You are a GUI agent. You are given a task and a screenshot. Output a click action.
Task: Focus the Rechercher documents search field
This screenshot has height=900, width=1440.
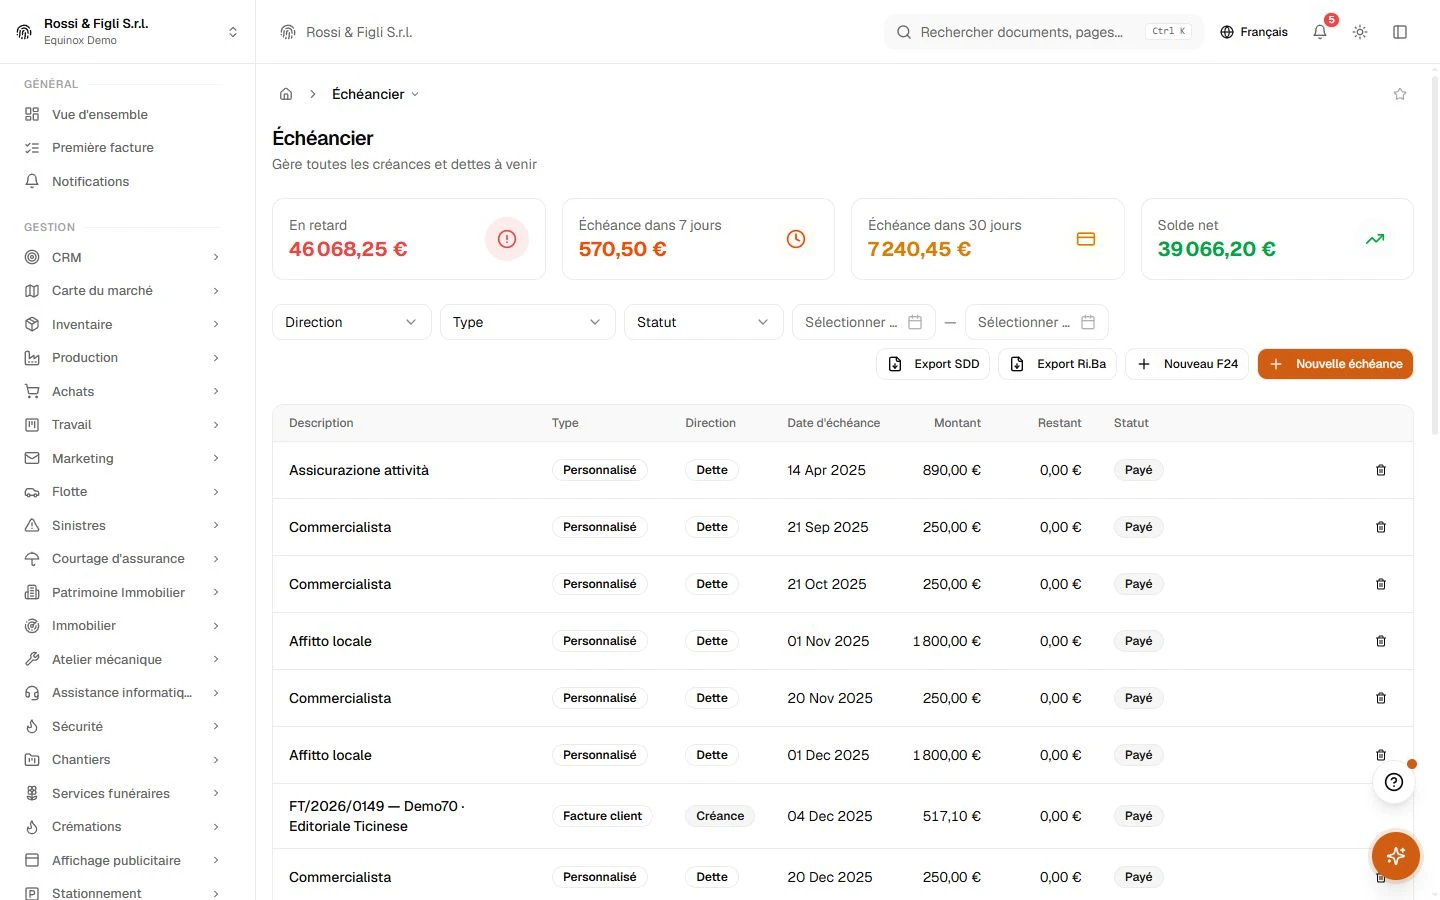pos(1043,32)
